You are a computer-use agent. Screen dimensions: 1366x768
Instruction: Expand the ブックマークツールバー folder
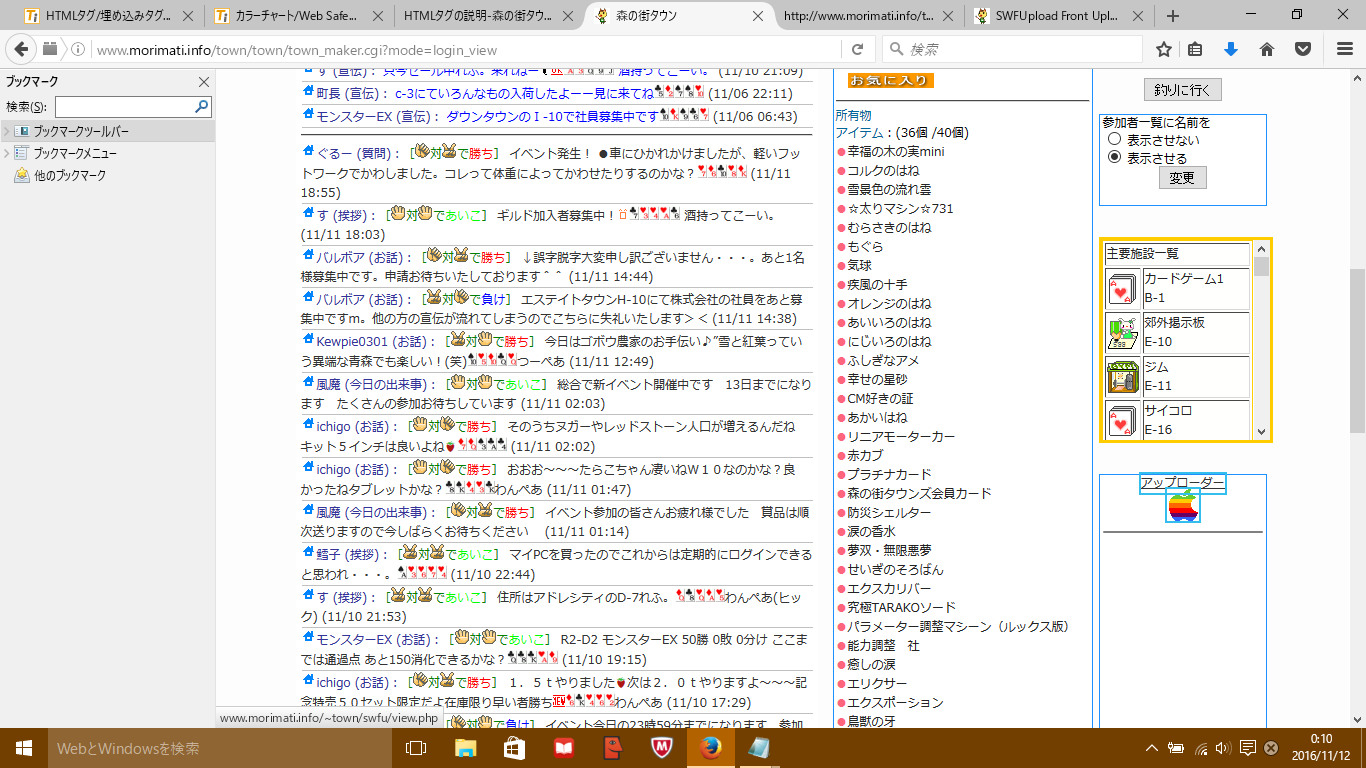pyautogui.click(x=7, y=131)
